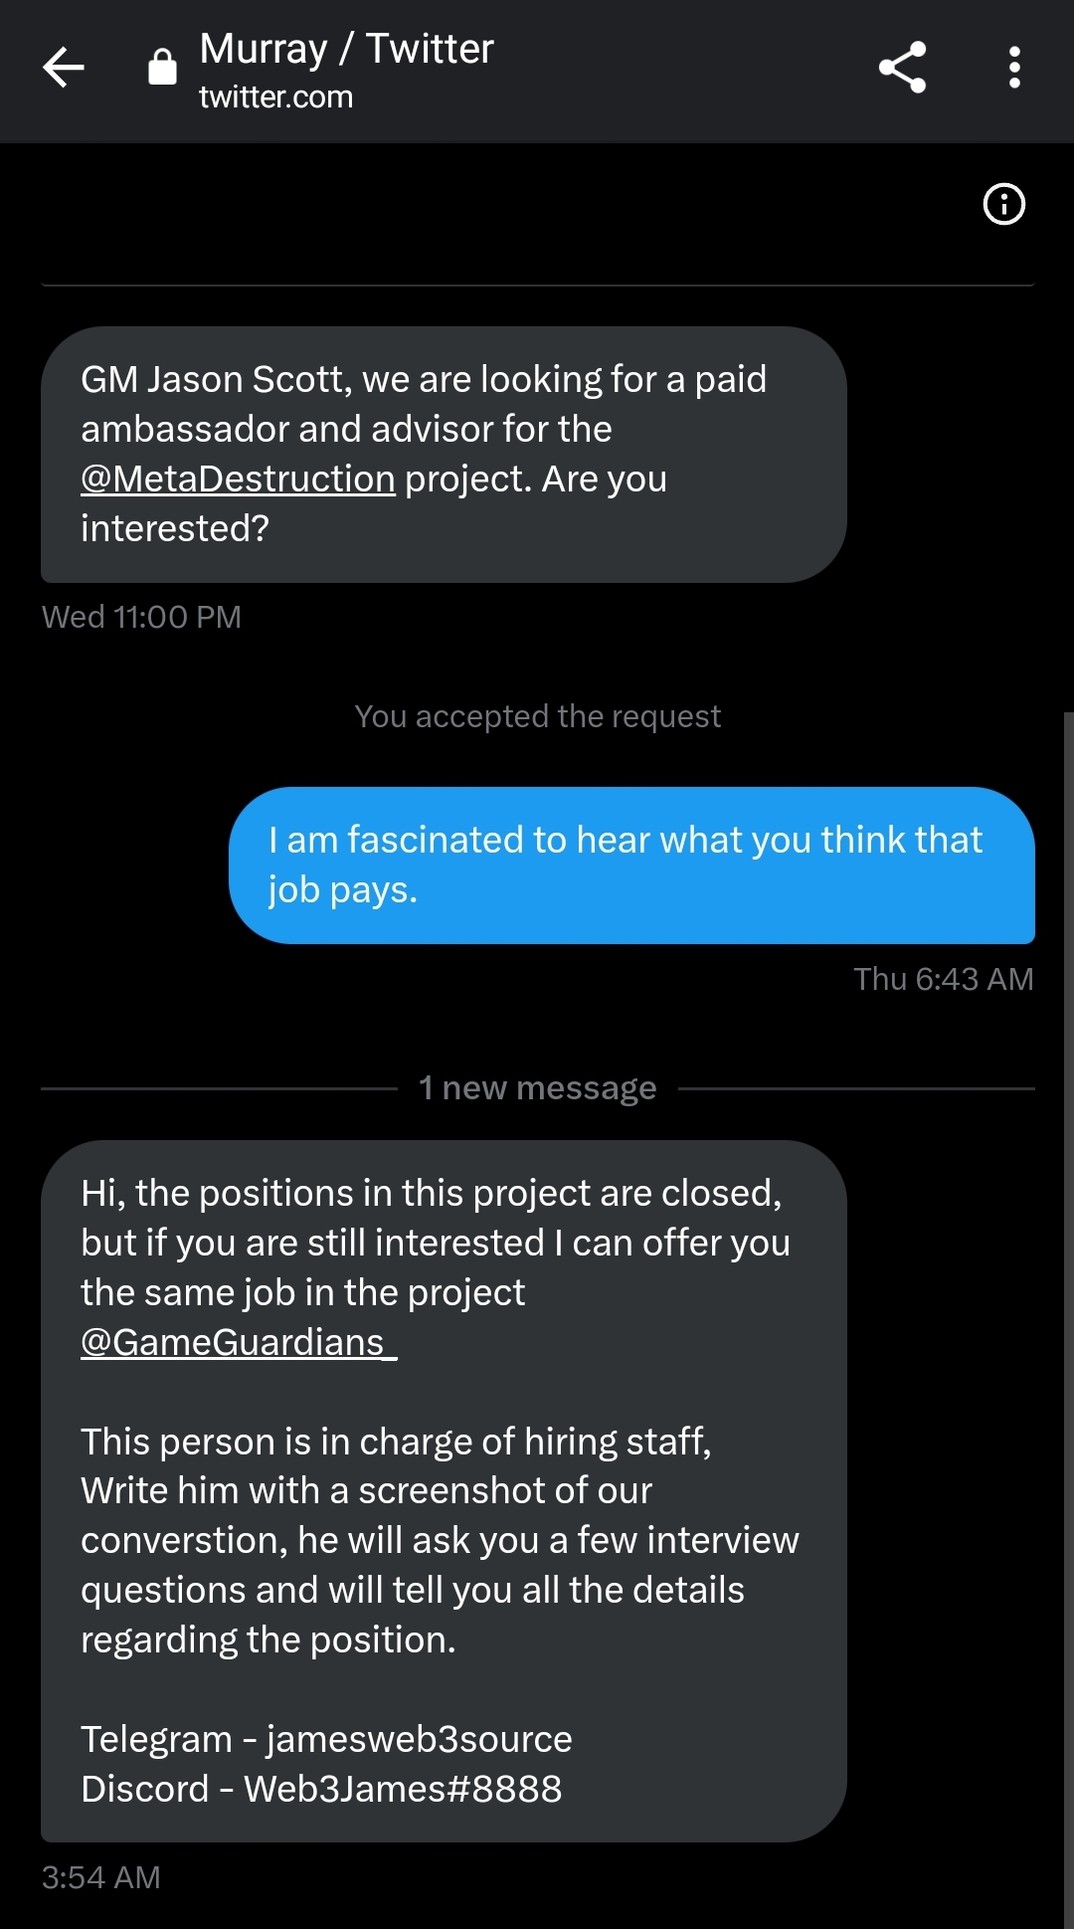Click the 'Wed 11:00 PM' timestamp
The width and height of the screenshot is (1074, 1929).
click(141, 617)
